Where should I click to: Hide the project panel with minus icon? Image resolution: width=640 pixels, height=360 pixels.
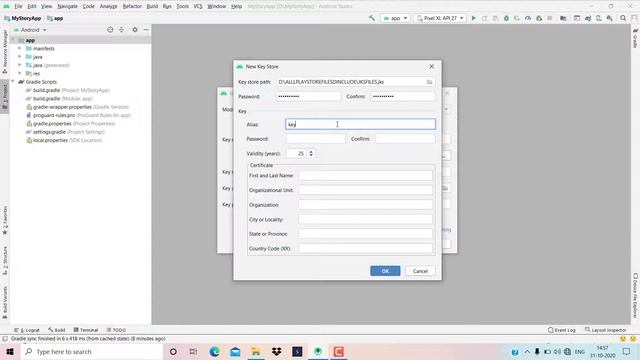[146, 30]
